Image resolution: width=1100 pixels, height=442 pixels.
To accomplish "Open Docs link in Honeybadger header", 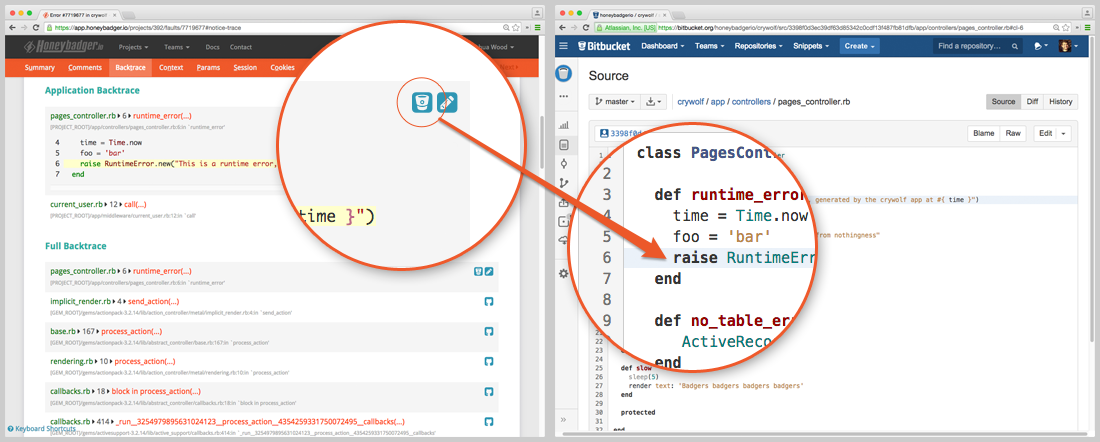I will pyautogui.click(x=213, y=47).
